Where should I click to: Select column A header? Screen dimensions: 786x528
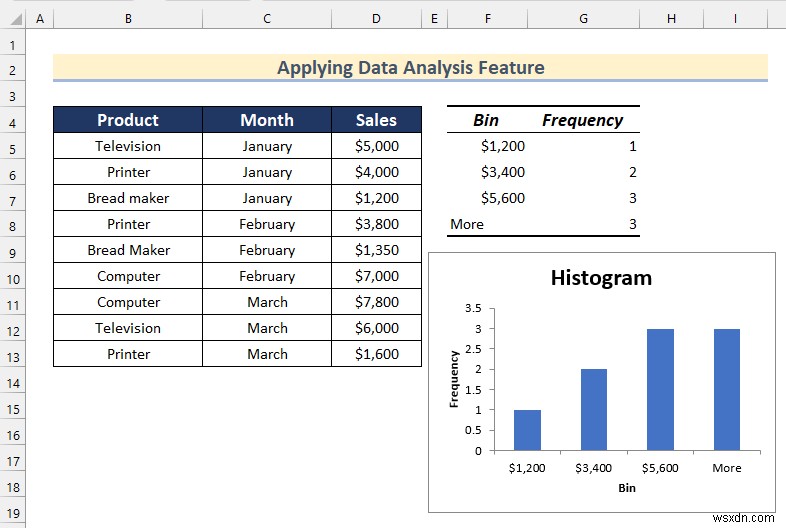pos(40,19)
